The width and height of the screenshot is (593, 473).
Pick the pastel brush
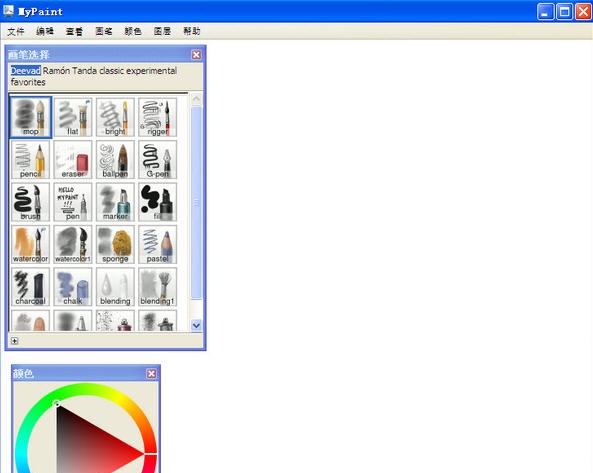pyautogui.click(x=158, y=244)
